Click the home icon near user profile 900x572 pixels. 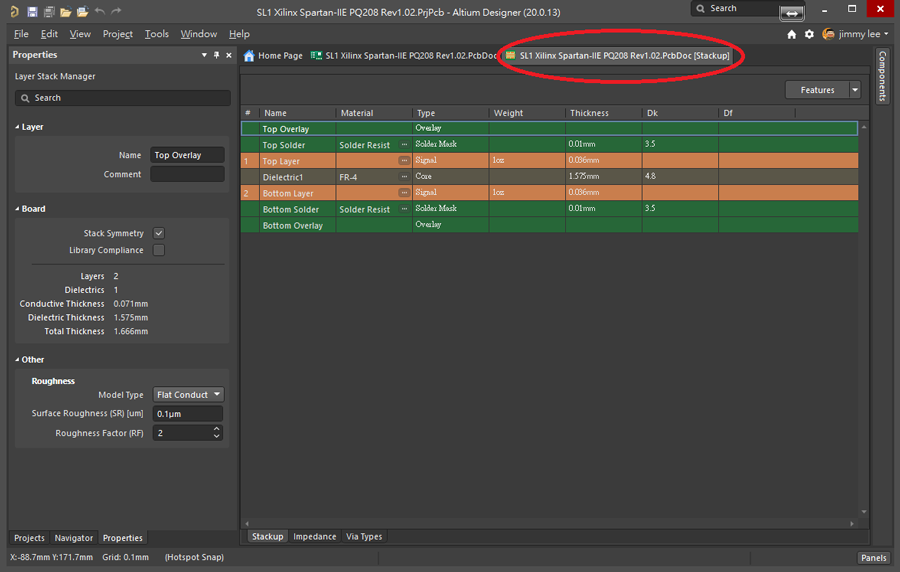point(792,34)
